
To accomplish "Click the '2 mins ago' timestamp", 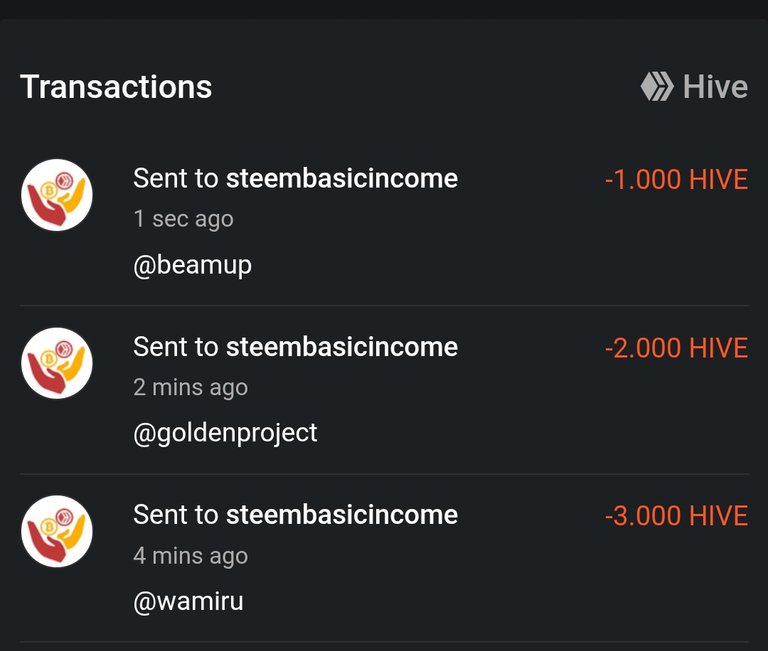I will [191, 388].
